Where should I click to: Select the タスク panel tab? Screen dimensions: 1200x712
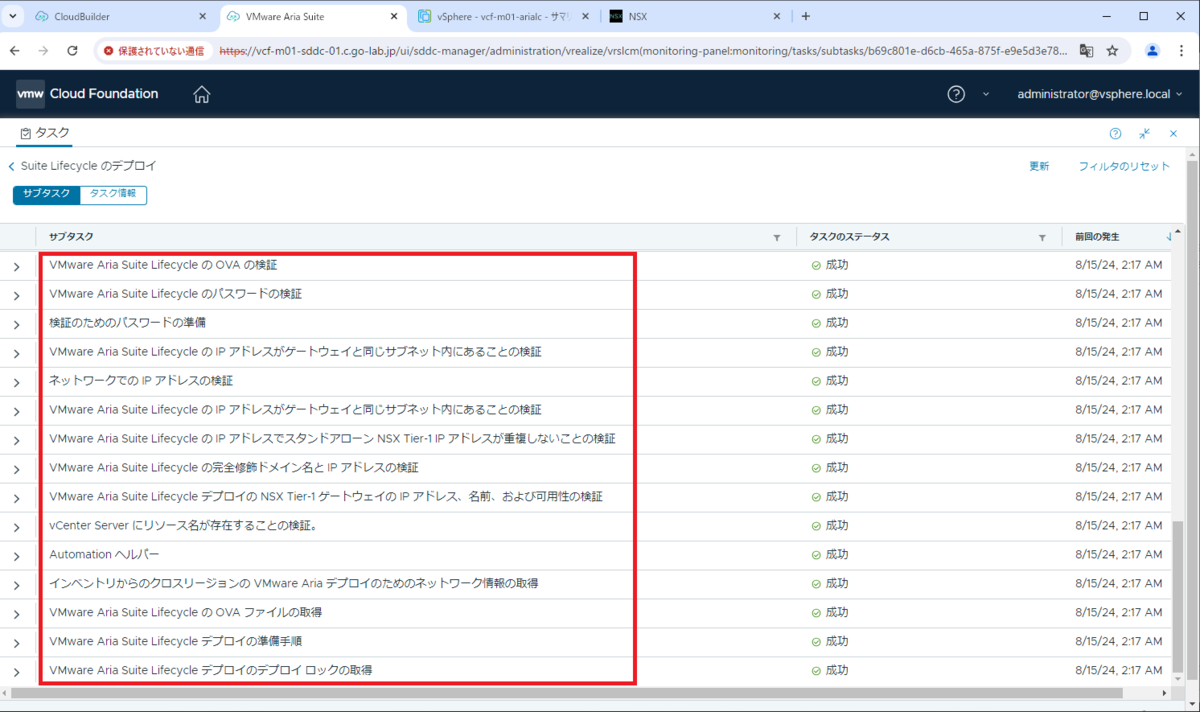point(44,133)
